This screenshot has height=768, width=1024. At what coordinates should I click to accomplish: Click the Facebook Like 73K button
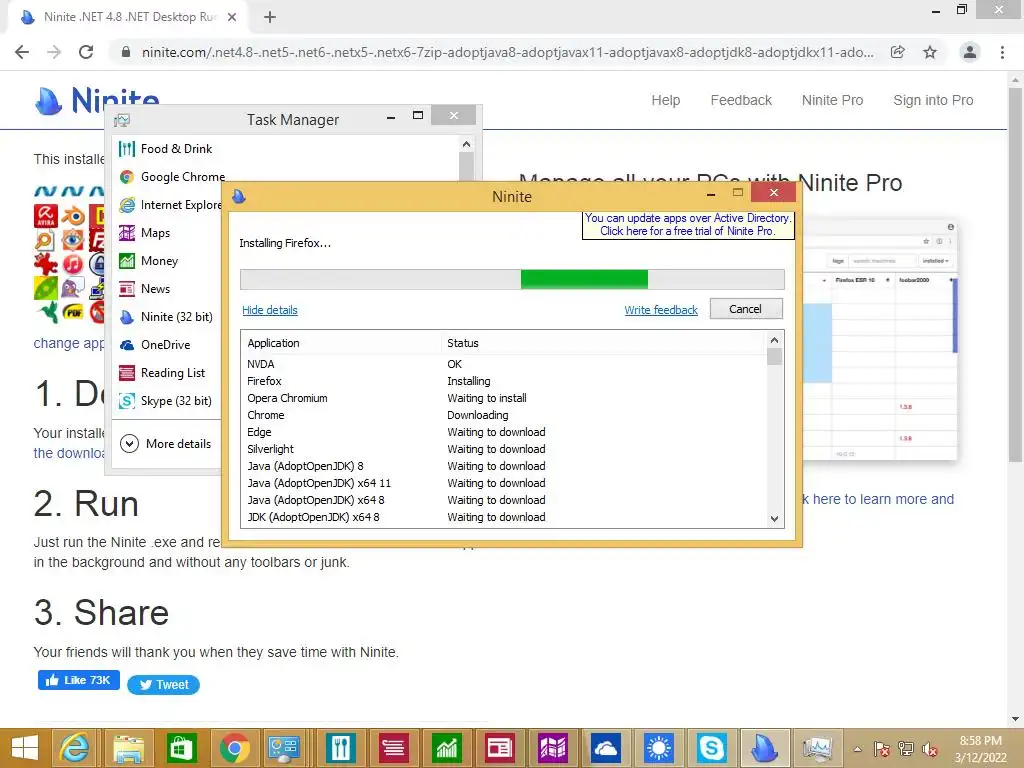point(78,680)
